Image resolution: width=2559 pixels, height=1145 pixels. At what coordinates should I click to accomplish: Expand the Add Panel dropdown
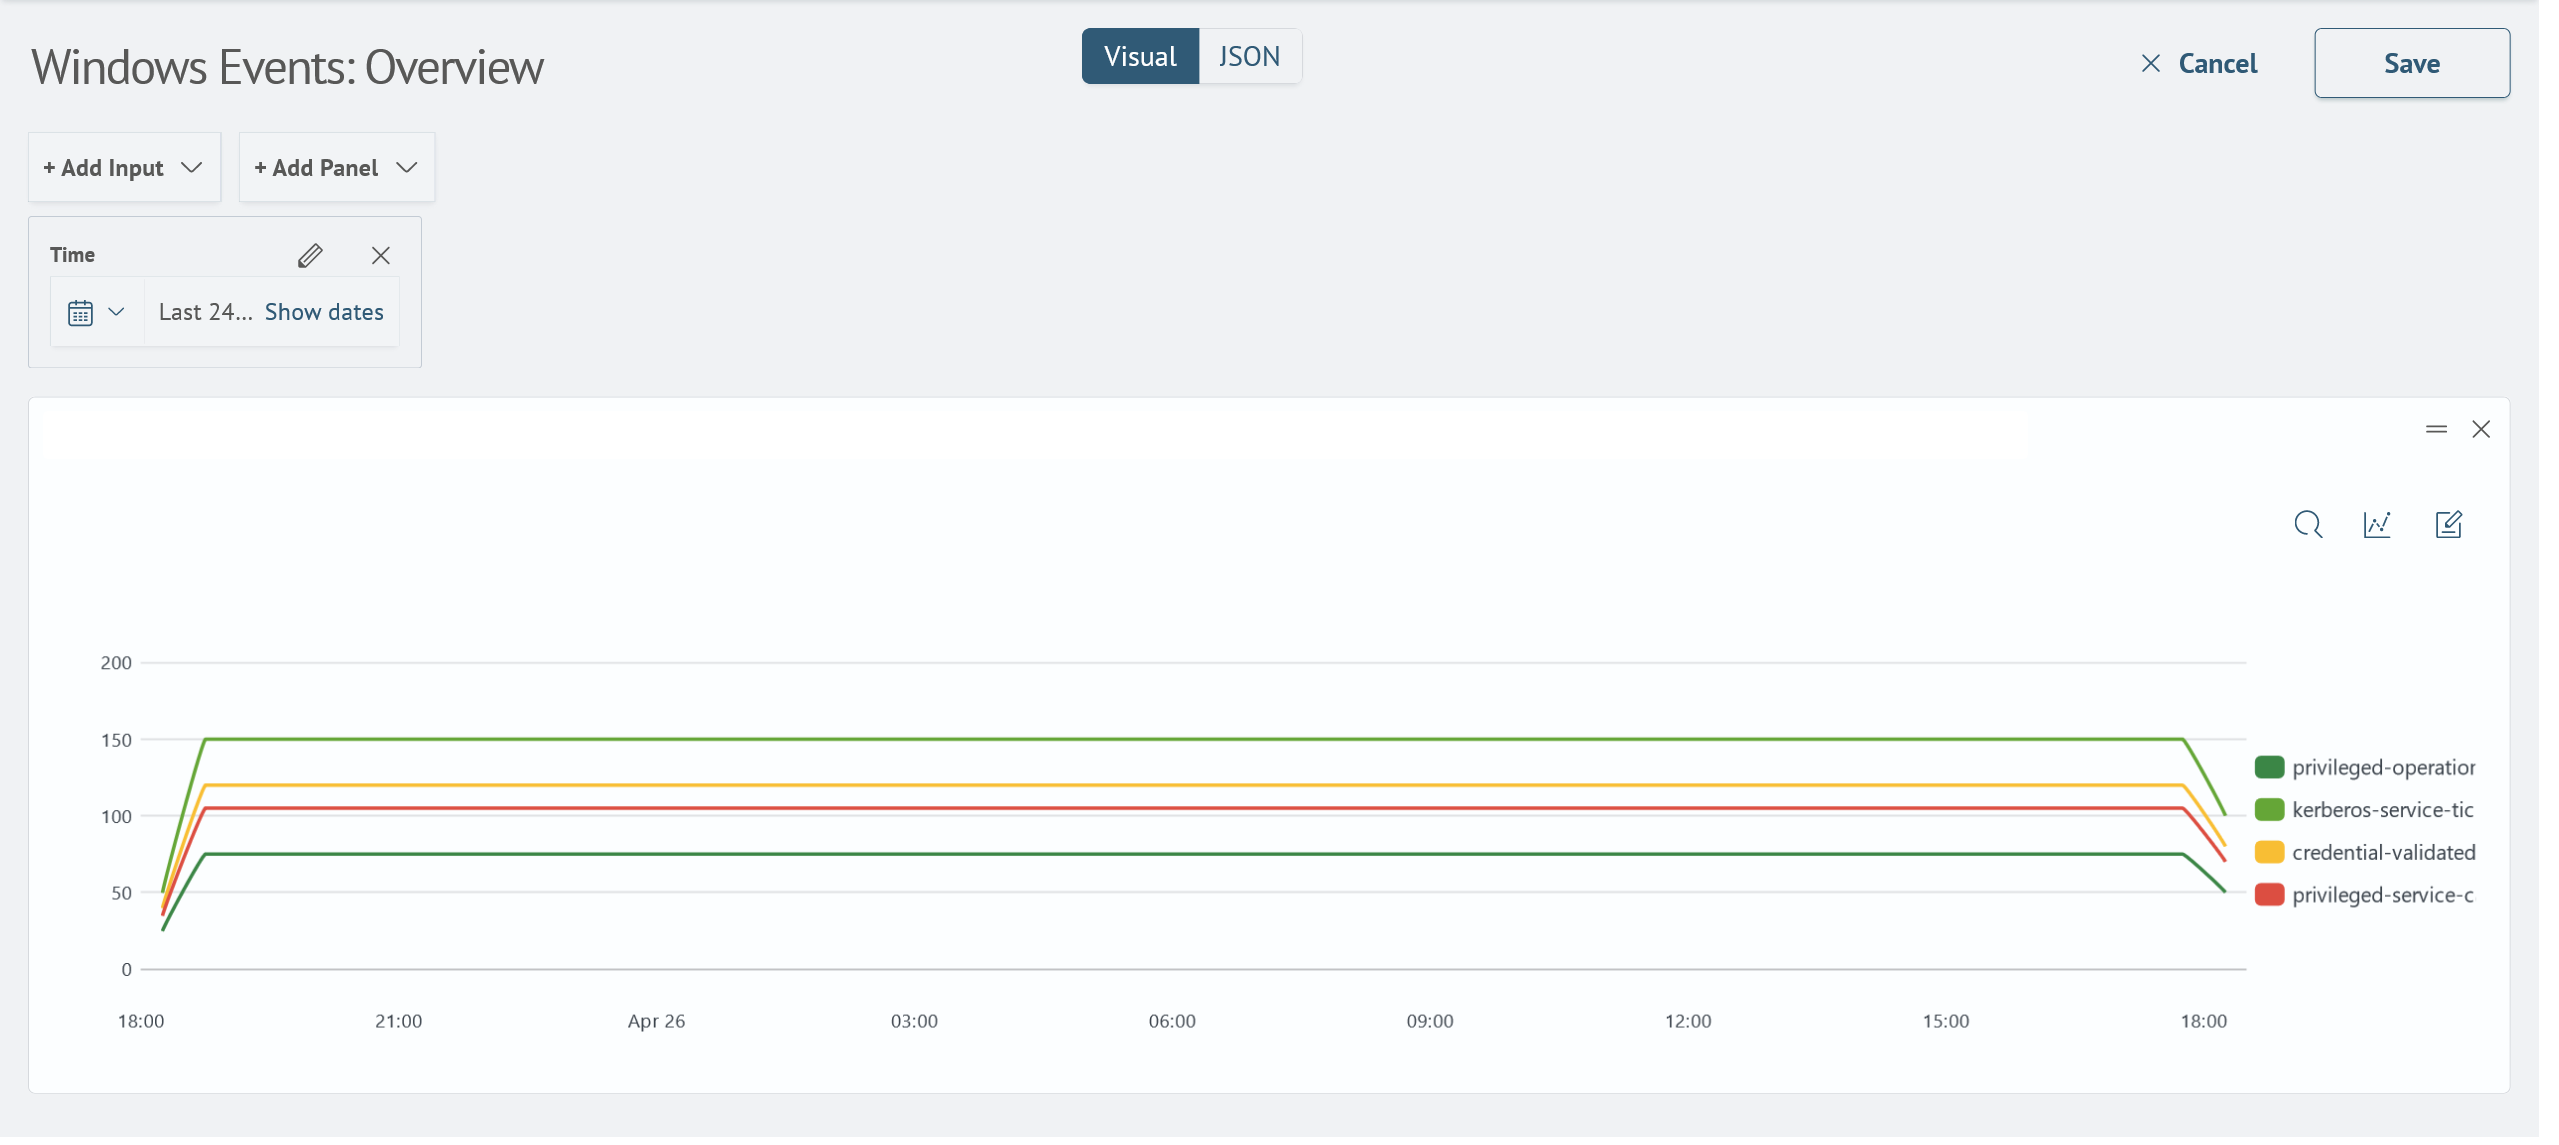pos(337,168)
